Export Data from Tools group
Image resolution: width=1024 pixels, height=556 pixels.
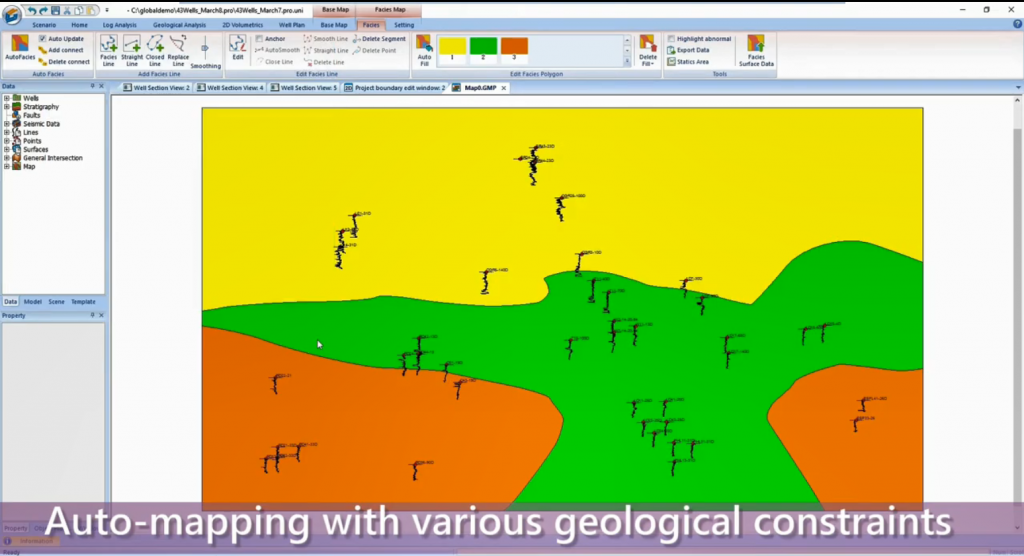coord(688,50)
